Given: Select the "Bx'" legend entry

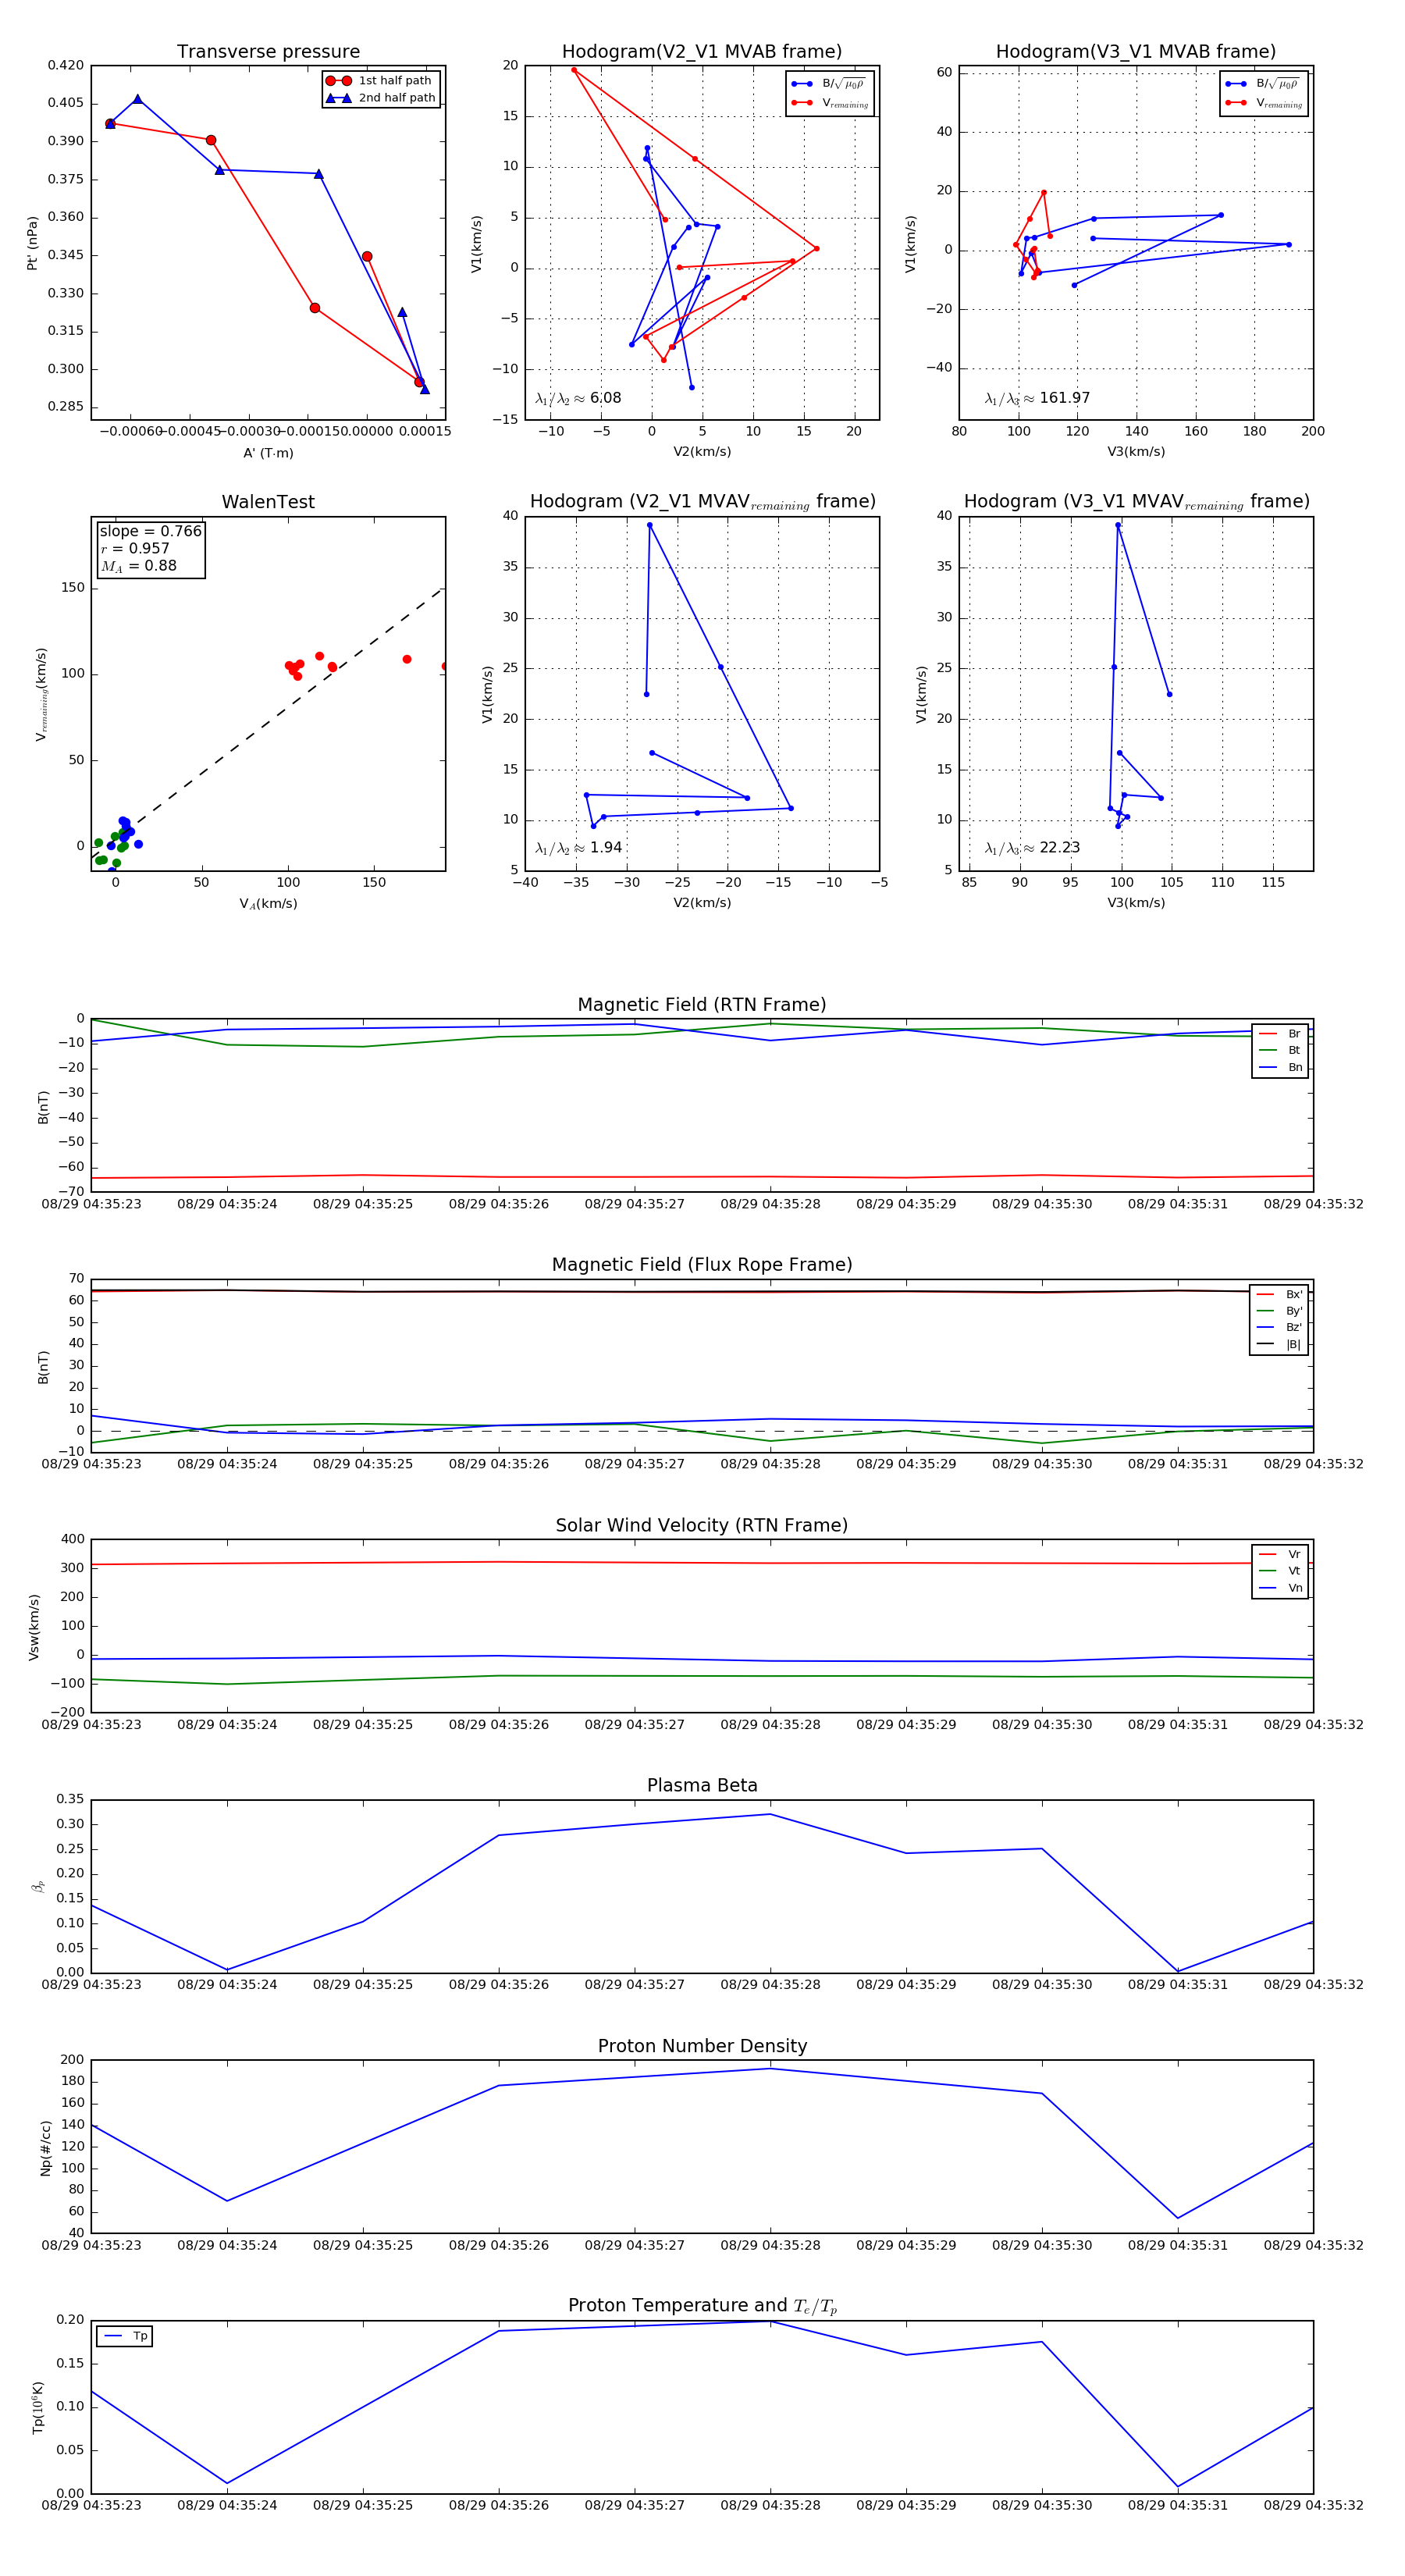Looking at the screenshot, I should point(1279,1295).
